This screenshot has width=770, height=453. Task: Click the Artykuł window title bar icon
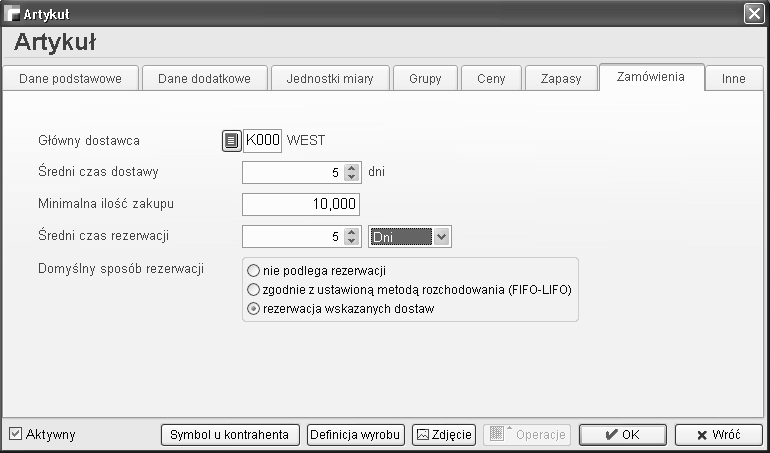[12, 14]
